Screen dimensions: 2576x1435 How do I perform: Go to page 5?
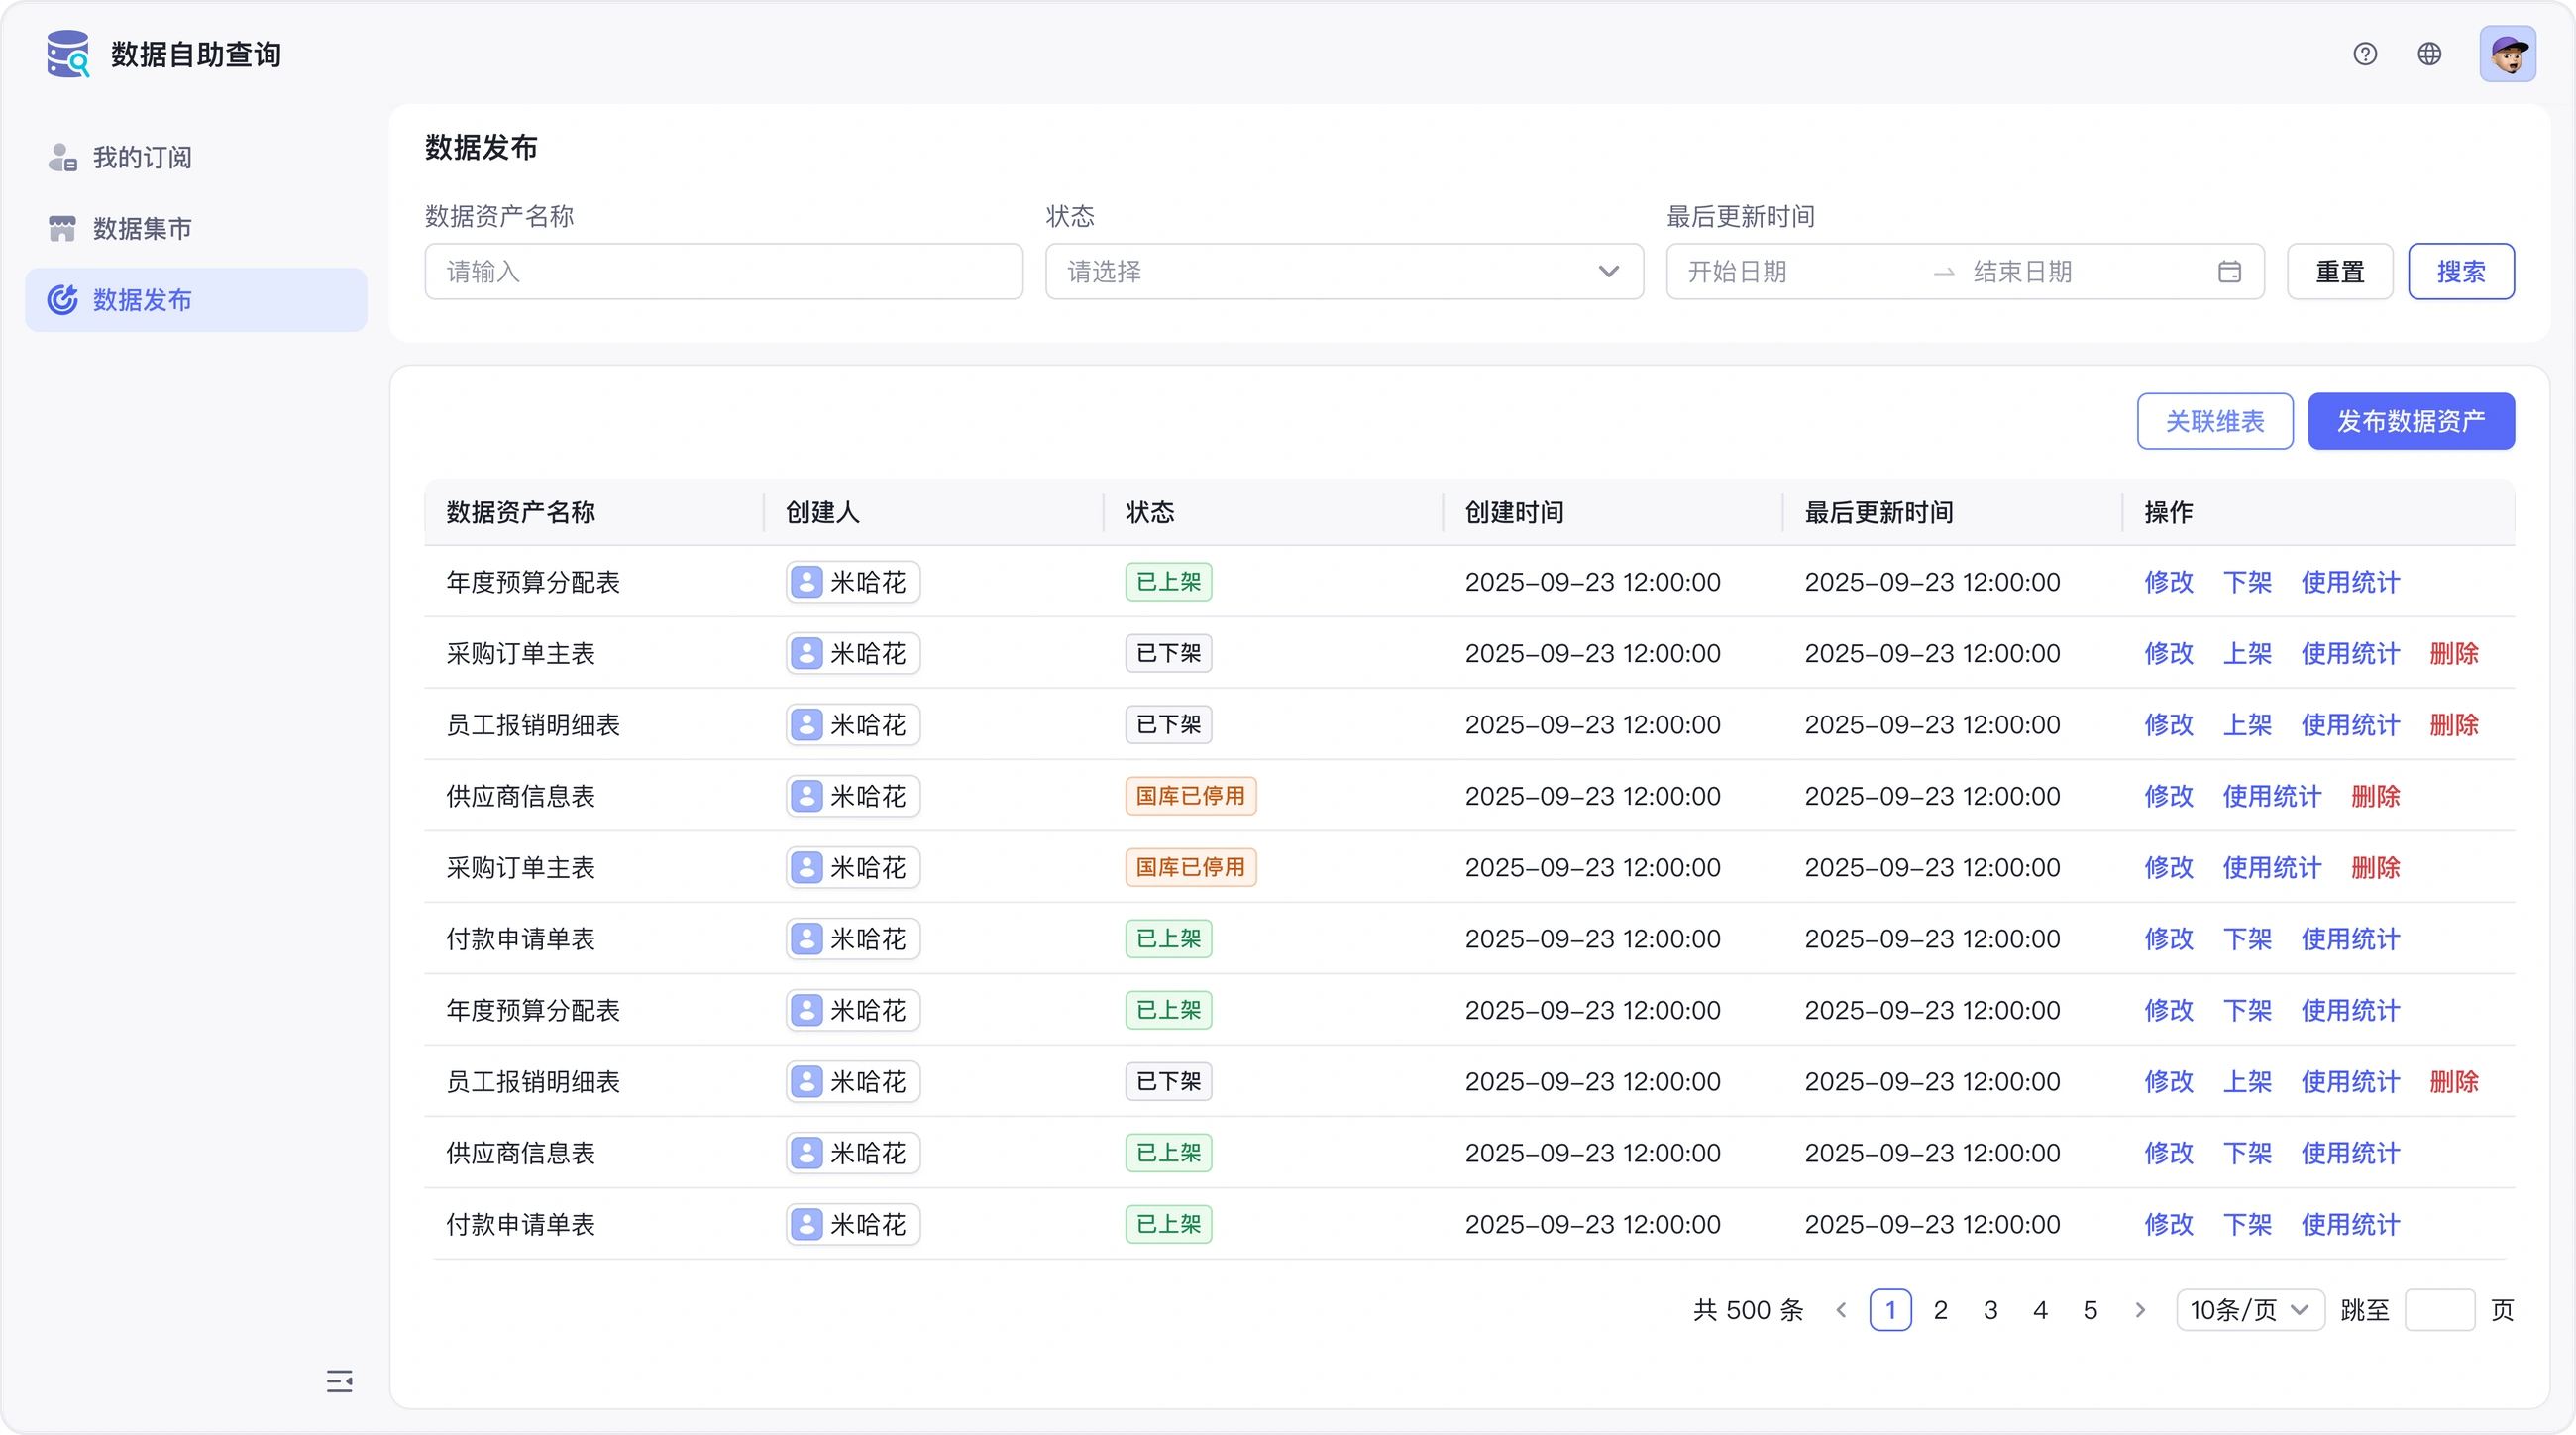pos(2090,1310)
